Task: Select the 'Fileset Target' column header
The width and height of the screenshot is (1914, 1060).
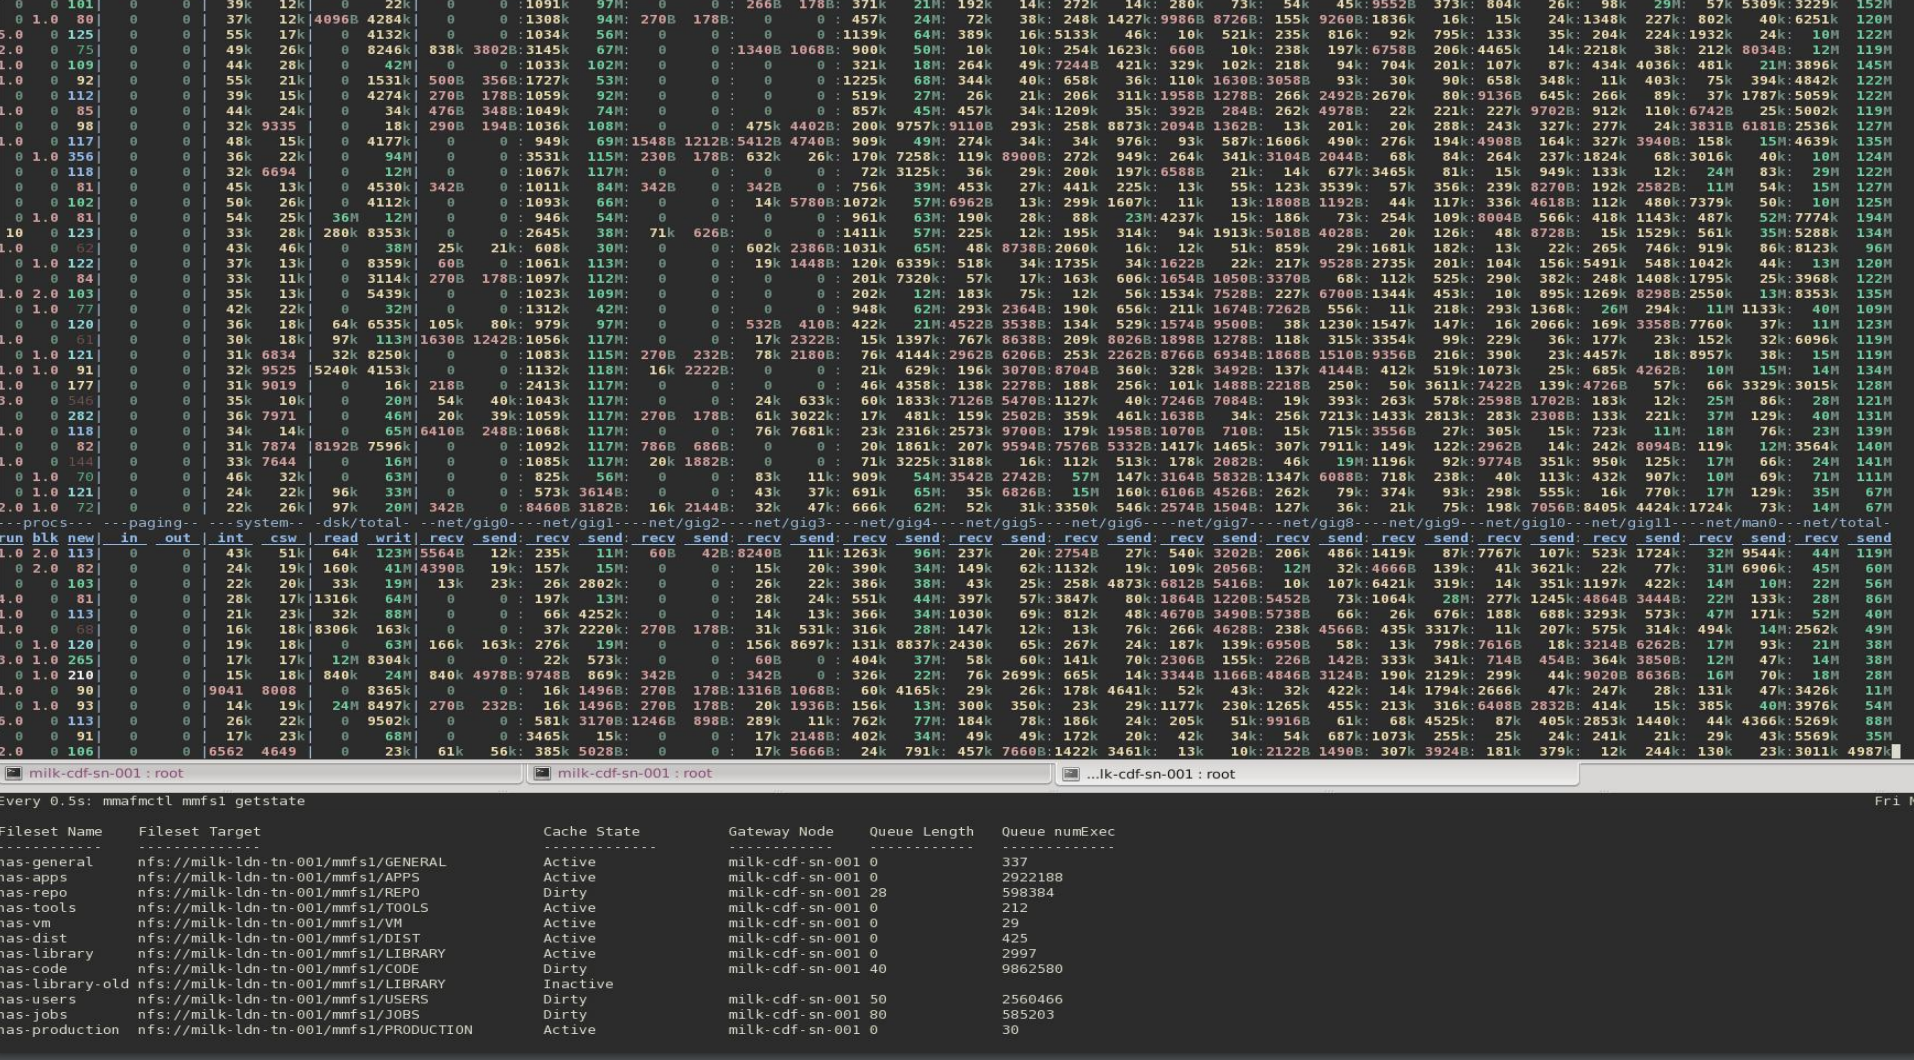Action: [x=199, y=832]
